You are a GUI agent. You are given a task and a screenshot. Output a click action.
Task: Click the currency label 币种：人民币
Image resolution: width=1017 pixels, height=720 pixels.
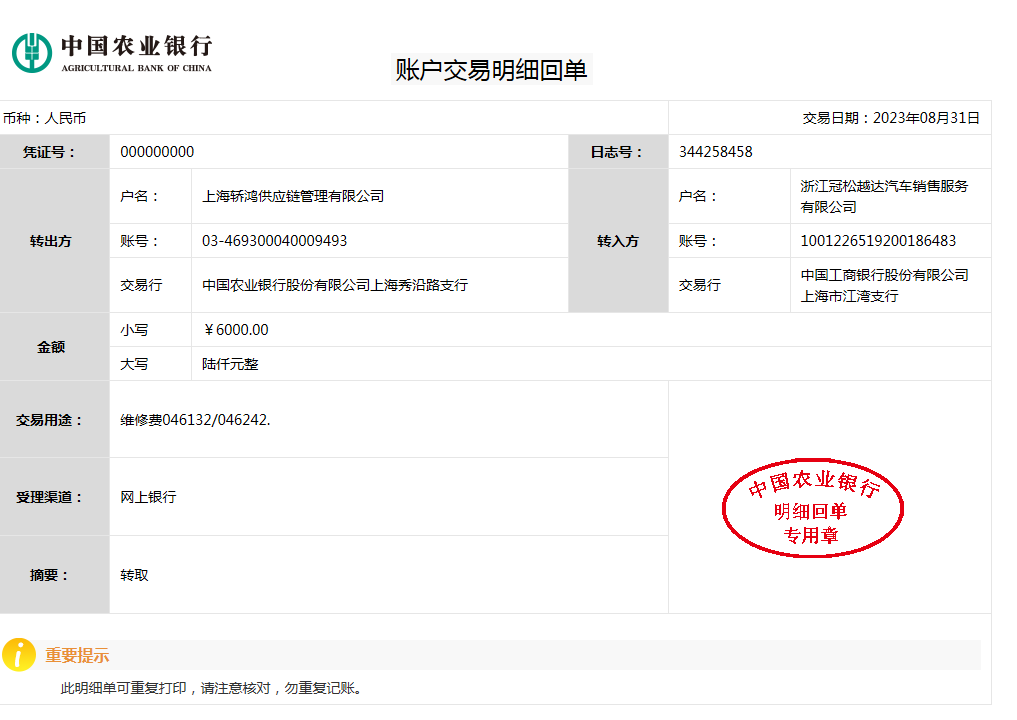[x=44, y=118]
